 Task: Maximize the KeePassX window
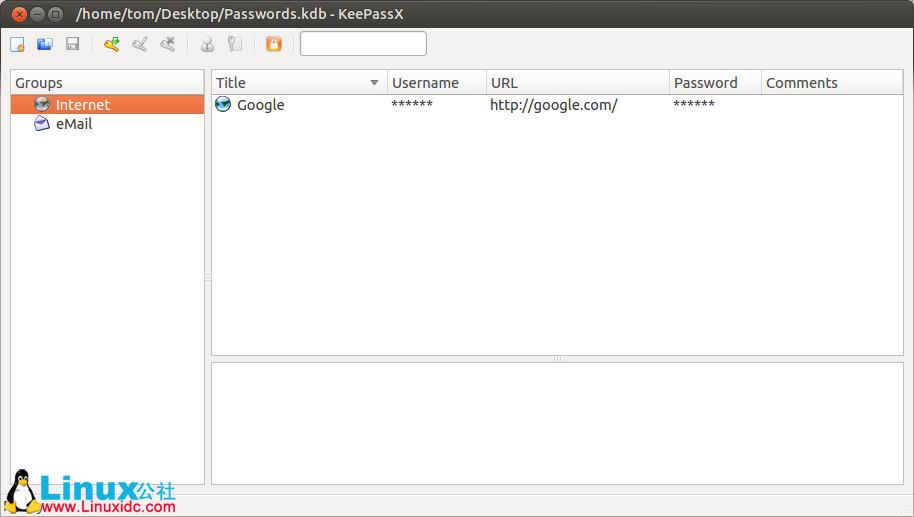(x=55, y=14)
